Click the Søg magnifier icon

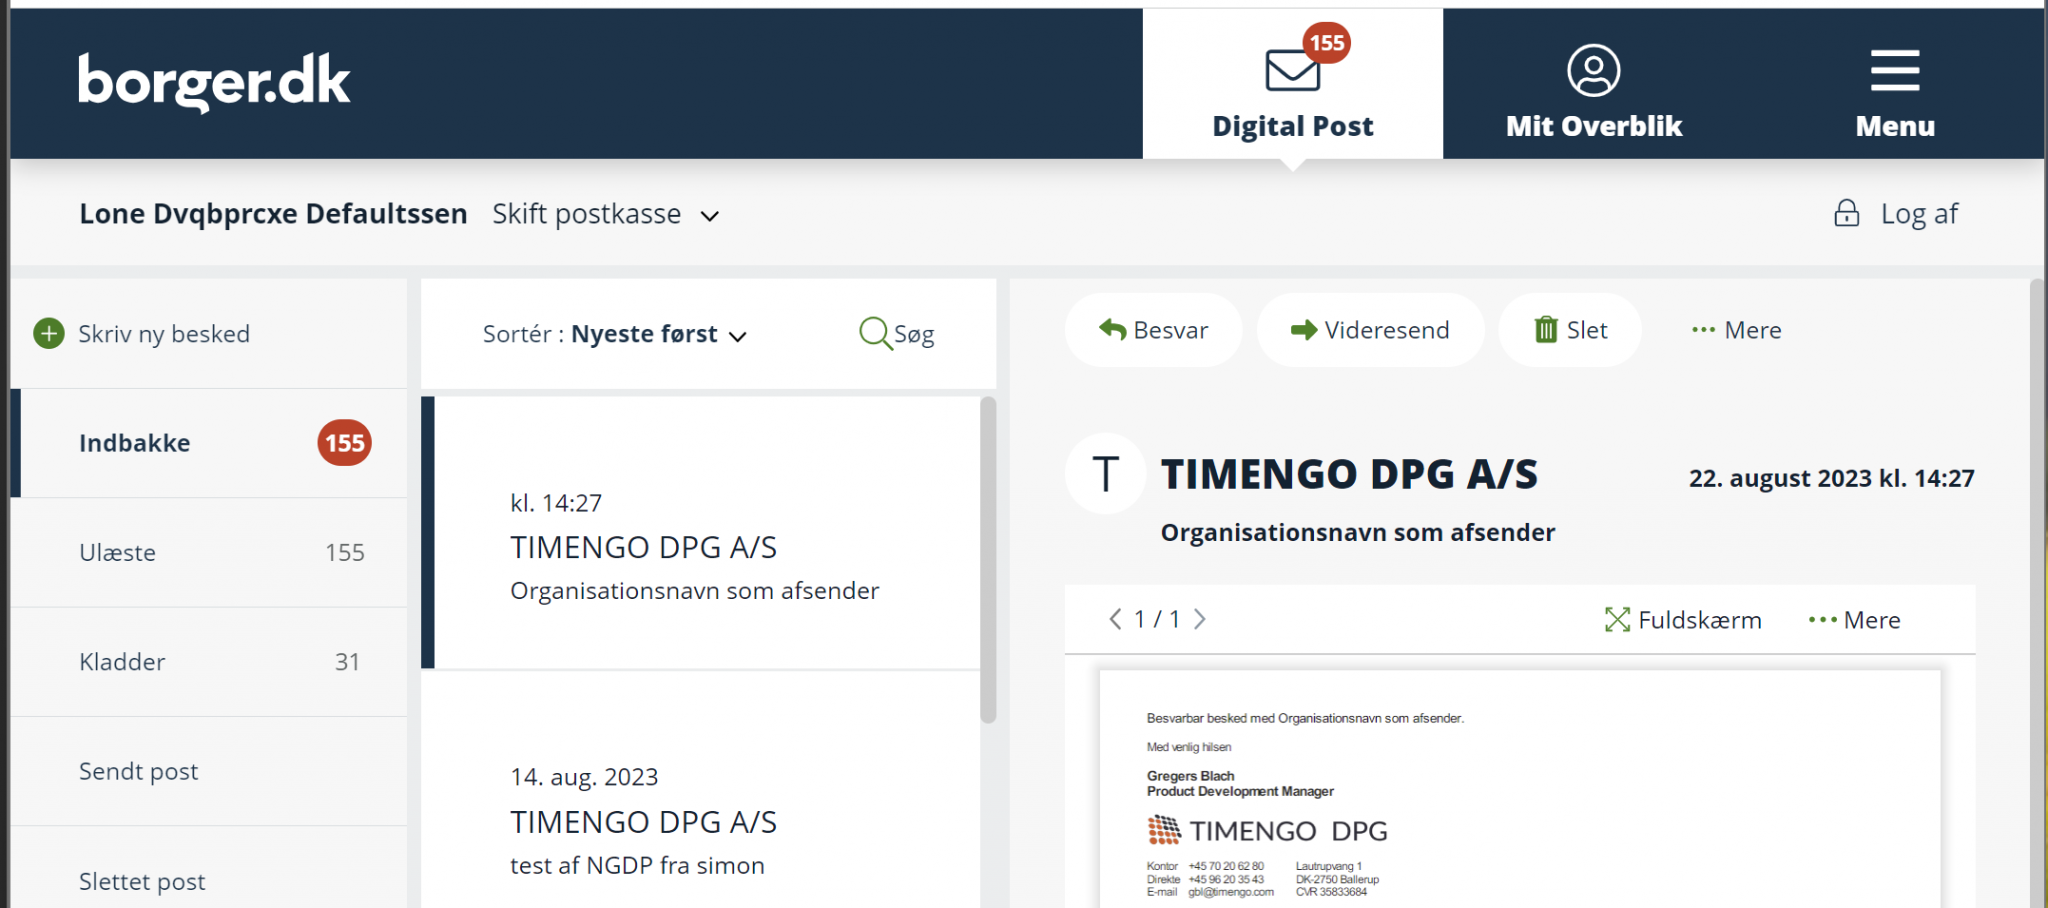(x=875, y=333)
